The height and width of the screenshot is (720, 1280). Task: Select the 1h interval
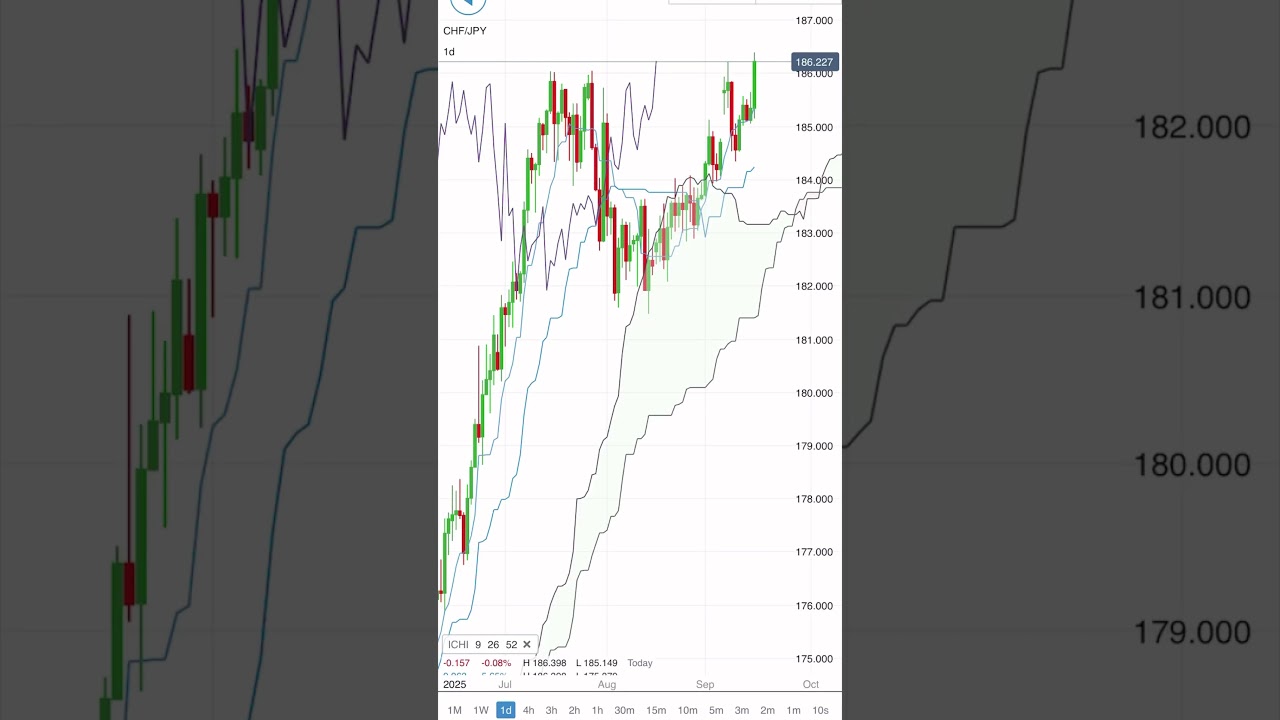[x=597, y=710]
